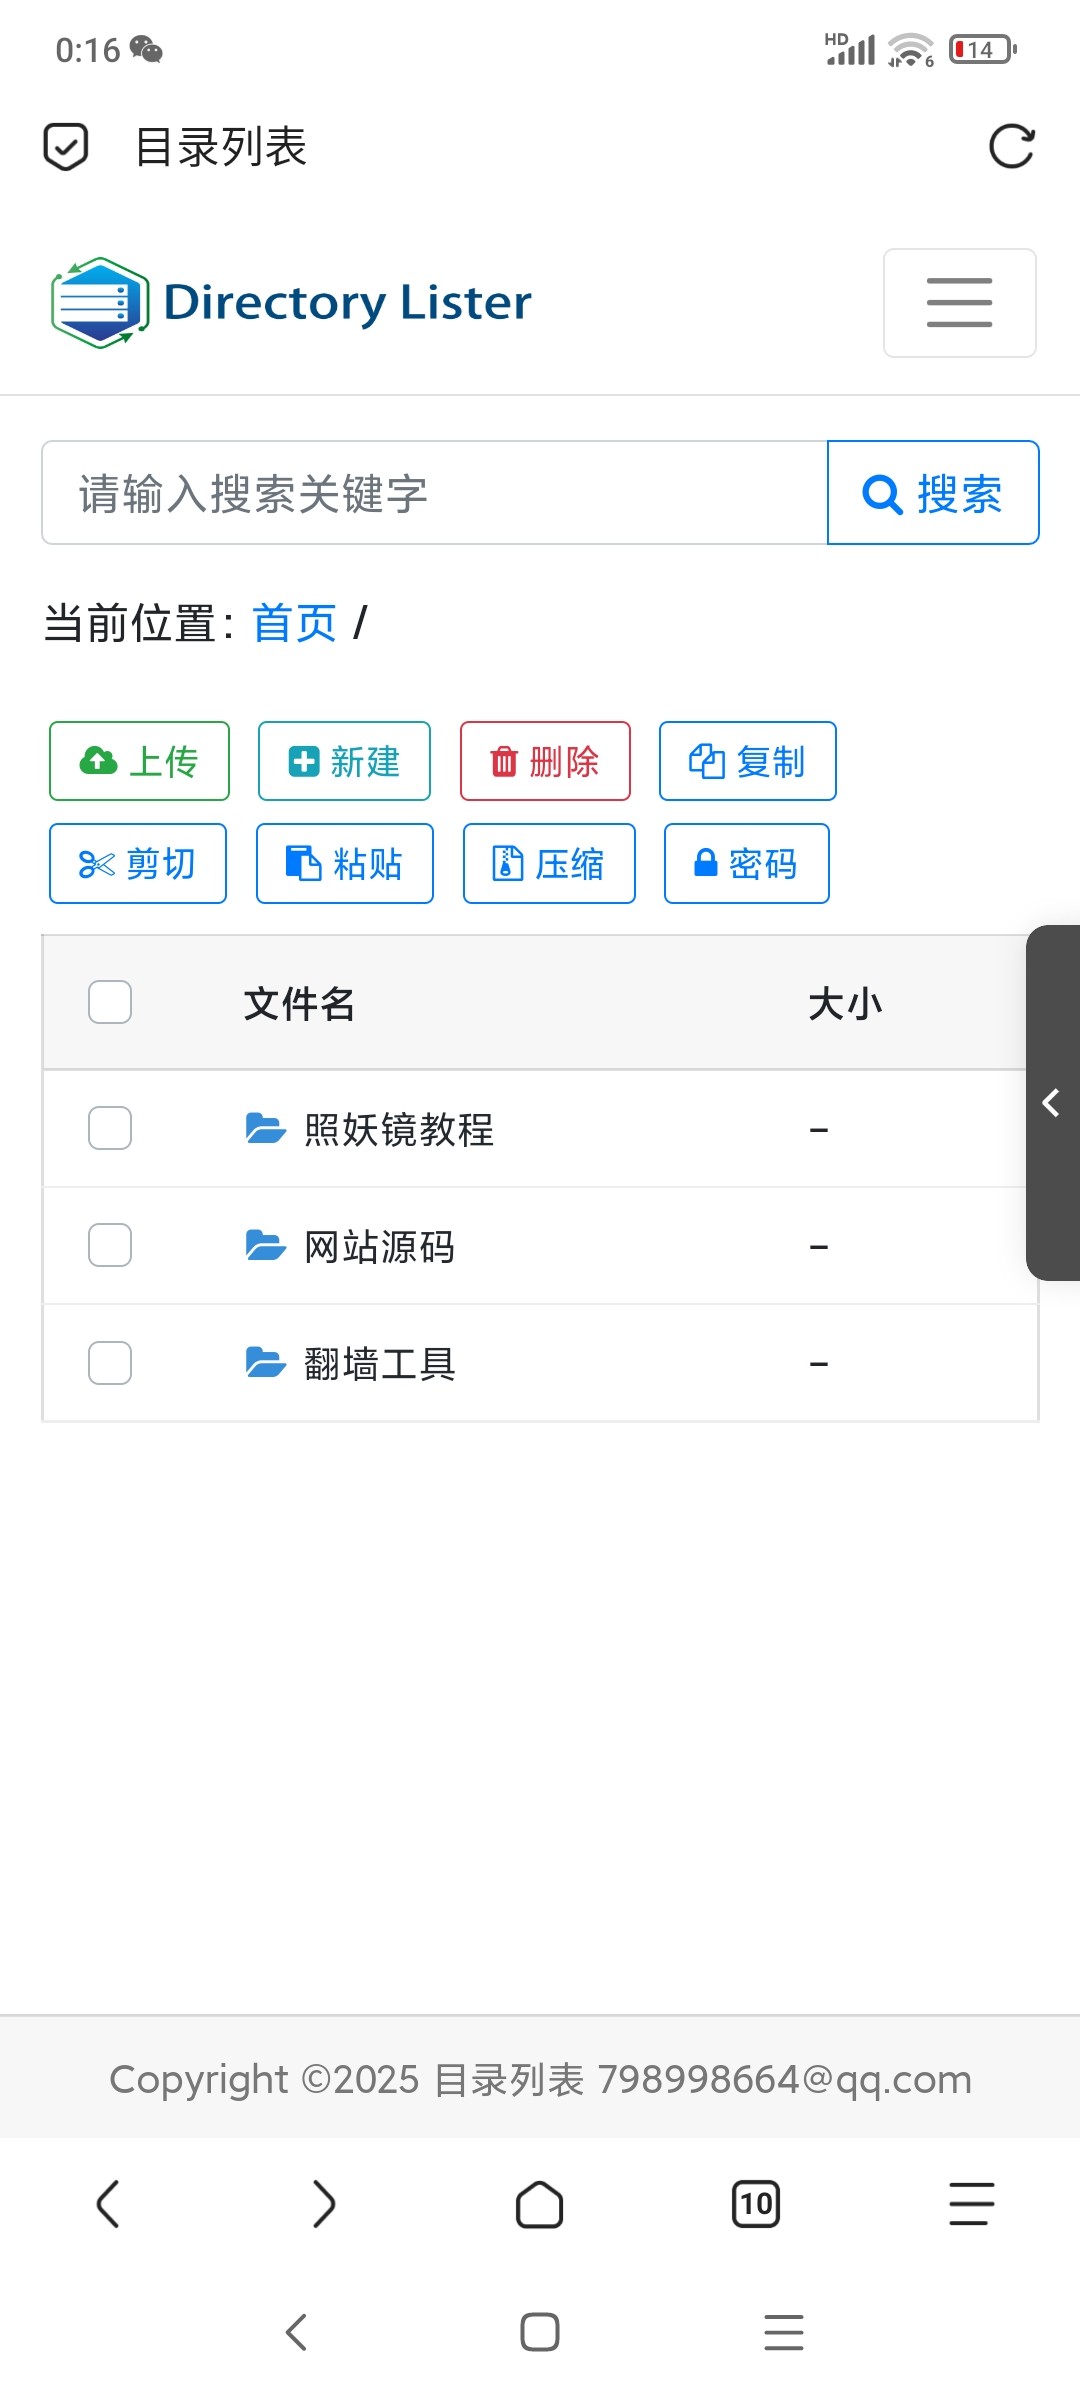Image resolution: width=1080 pixels, height=2400 pixels.
Task: Open the browser bottom menu icon
Action: (x=972, y=2203)
